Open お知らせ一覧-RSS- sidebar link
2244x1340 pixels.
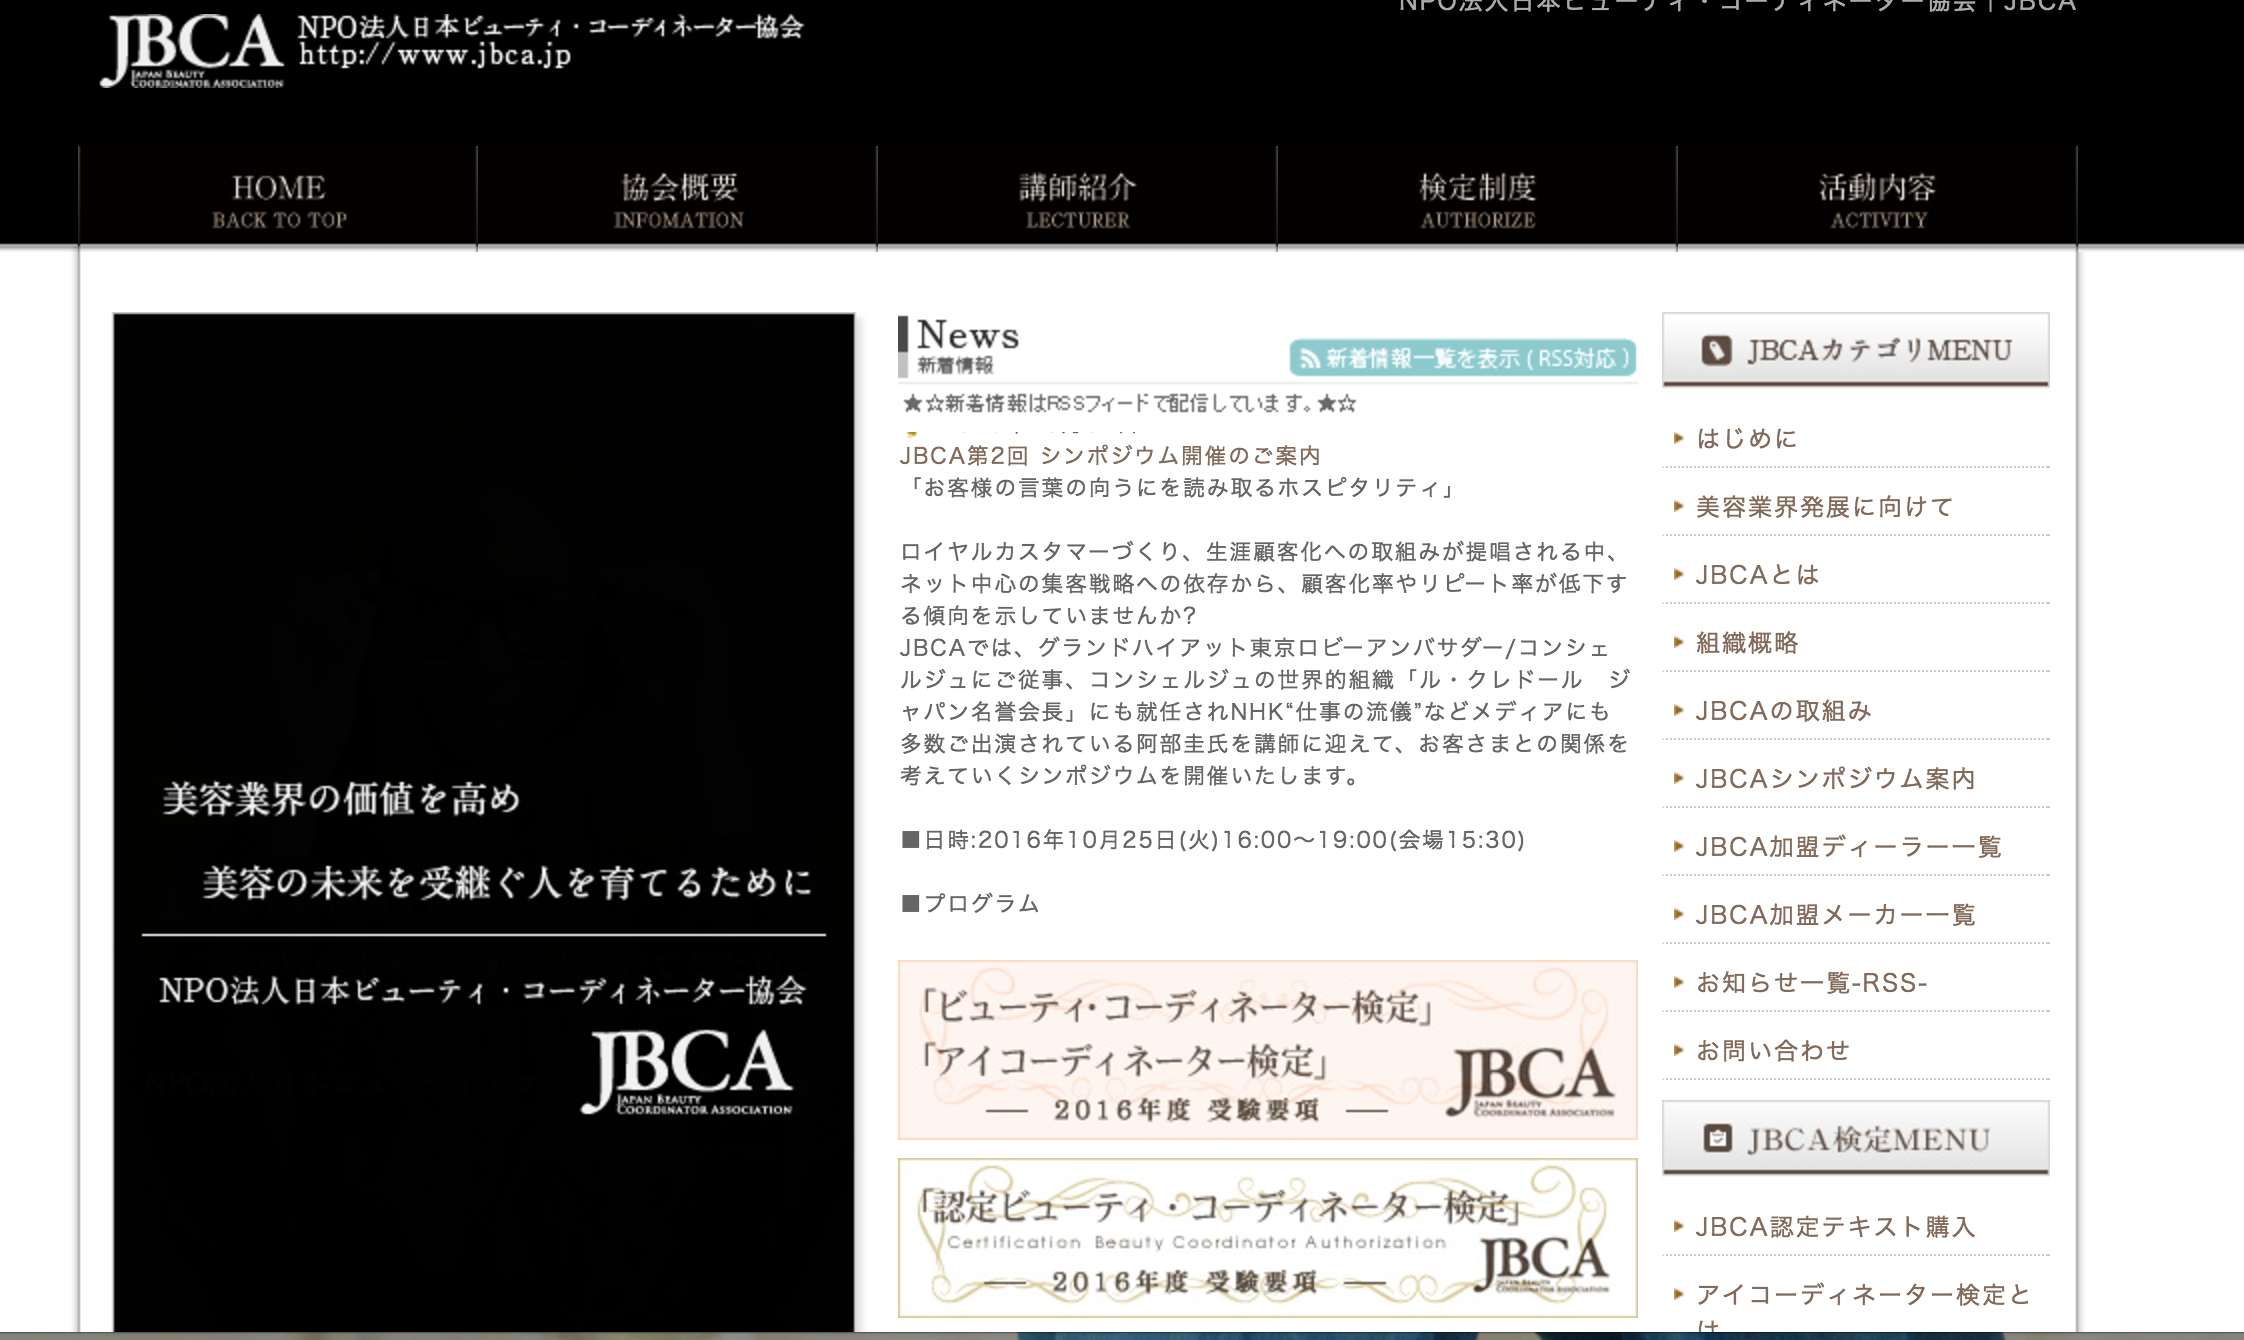tap(1811, 983)
